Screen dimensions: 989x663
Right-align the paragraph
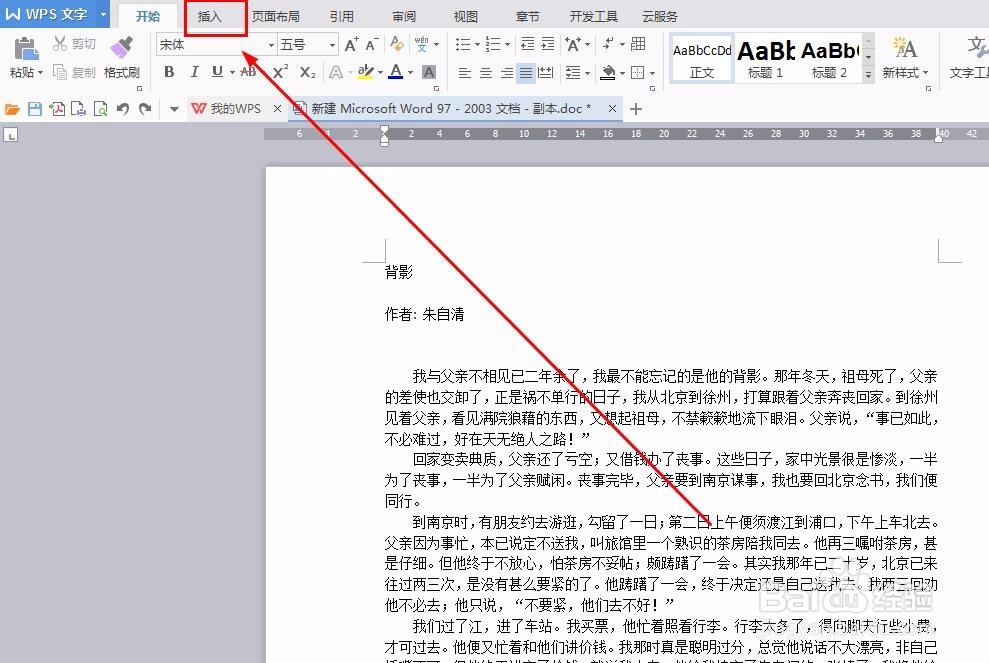tap(506, 73)
